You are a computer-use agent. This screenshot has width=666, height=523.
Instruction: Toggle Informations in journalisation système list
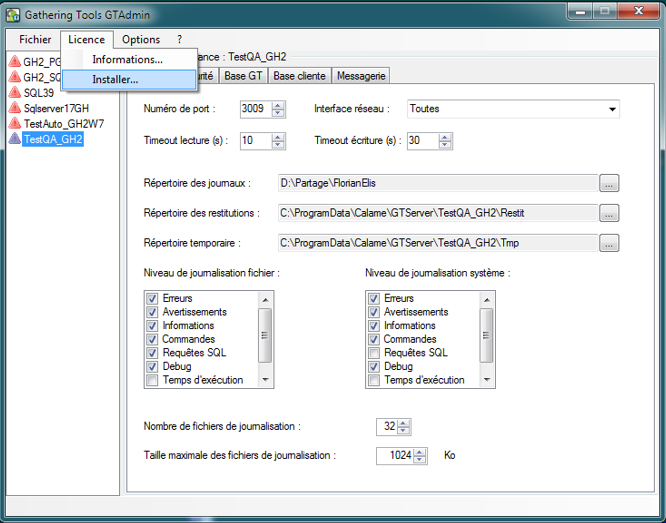[x=374, y=325]
